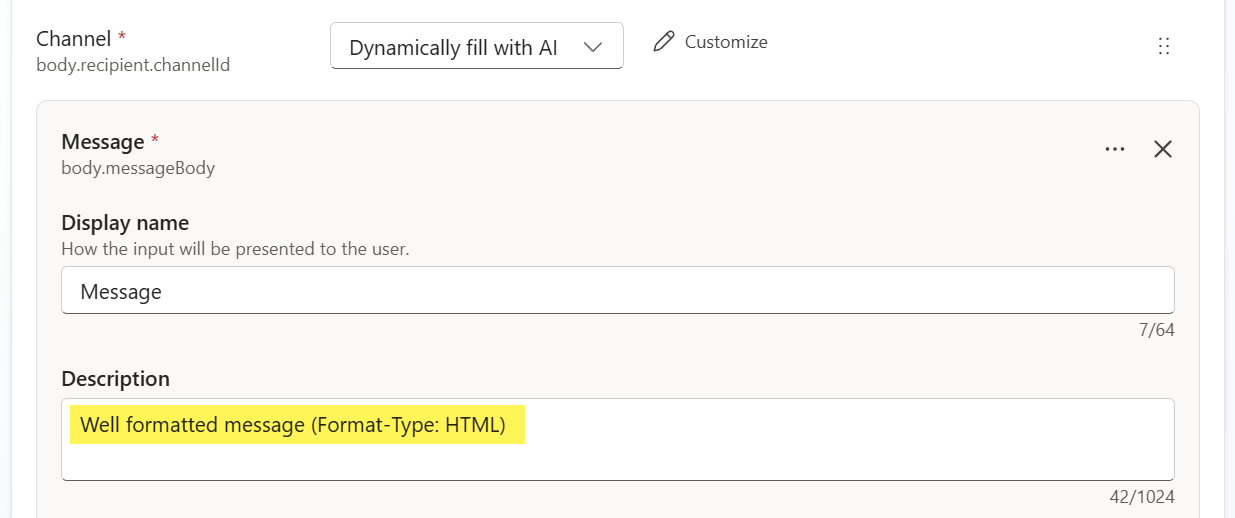This screenshot has height=518, width=1235.
Task: Close the Message customization card
Action: click(1162, 149)
